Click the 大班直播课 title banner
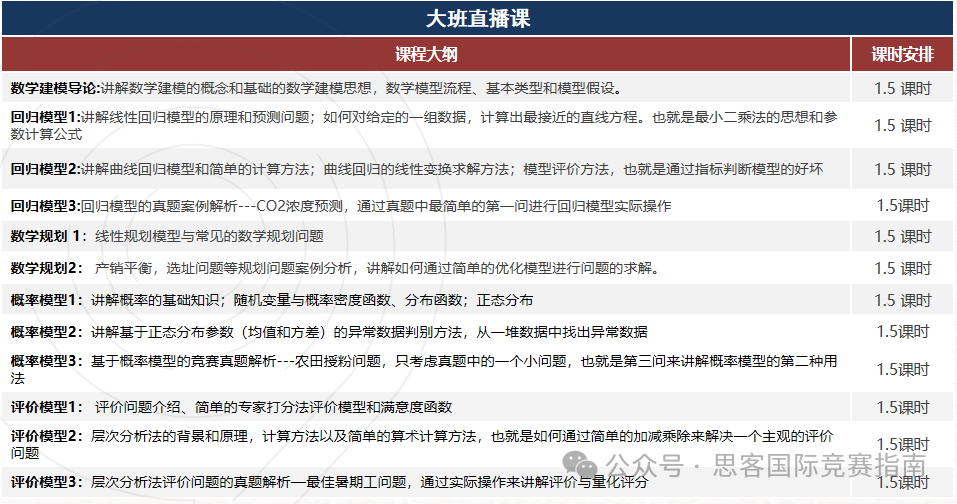The width and height of the screenshot is (957, 504). (478, 18)
